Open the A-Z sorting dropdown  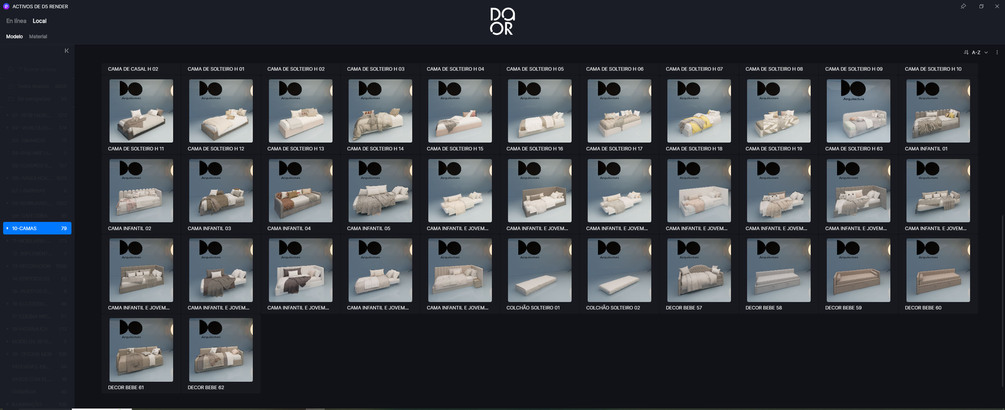(979, 52)
